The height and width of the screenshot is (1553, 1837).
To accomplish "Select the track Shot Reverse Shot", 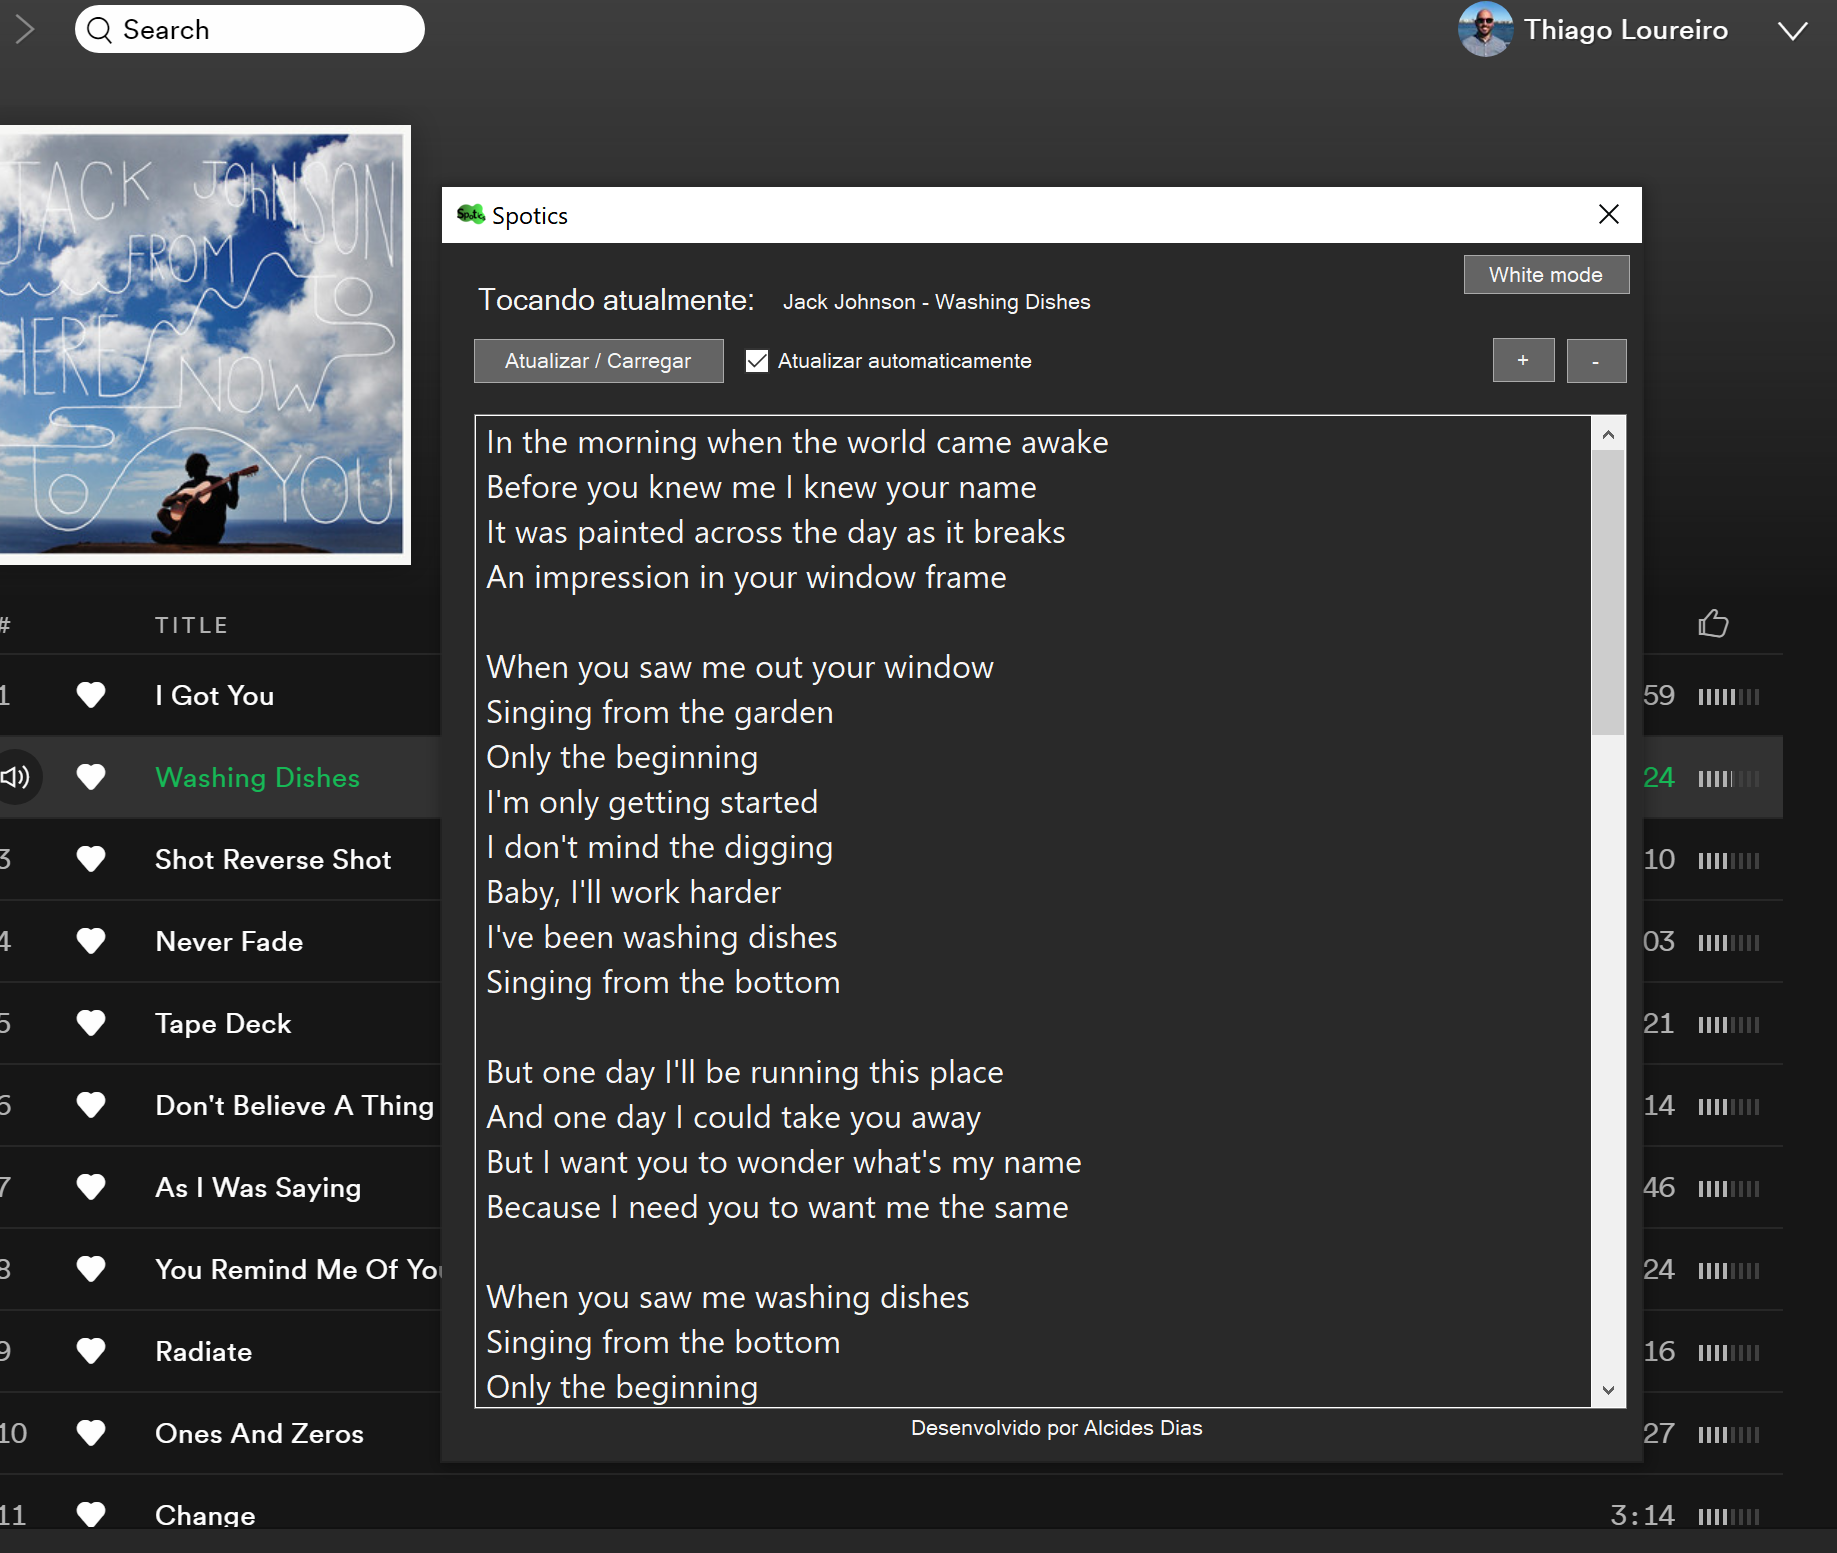I will pos(273,859).
